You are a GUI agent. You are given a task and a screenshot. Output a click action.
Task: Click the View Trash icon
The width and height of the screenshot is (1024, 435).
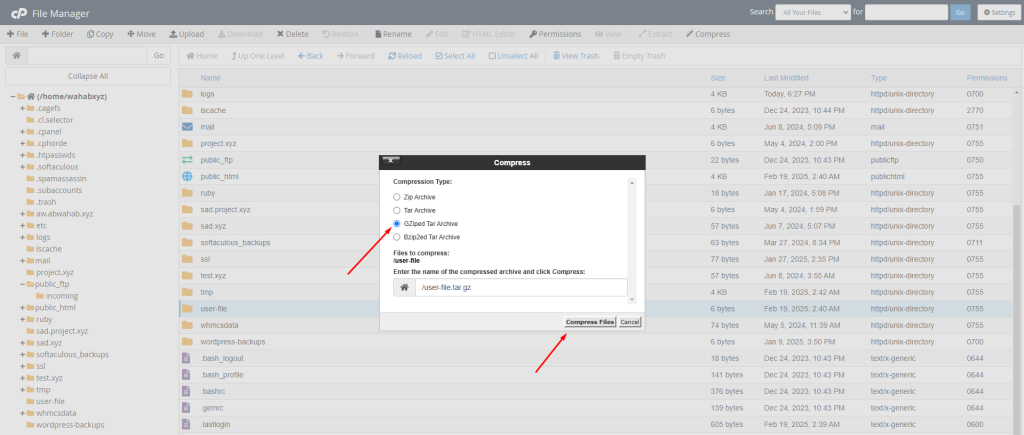click(575, 56)
